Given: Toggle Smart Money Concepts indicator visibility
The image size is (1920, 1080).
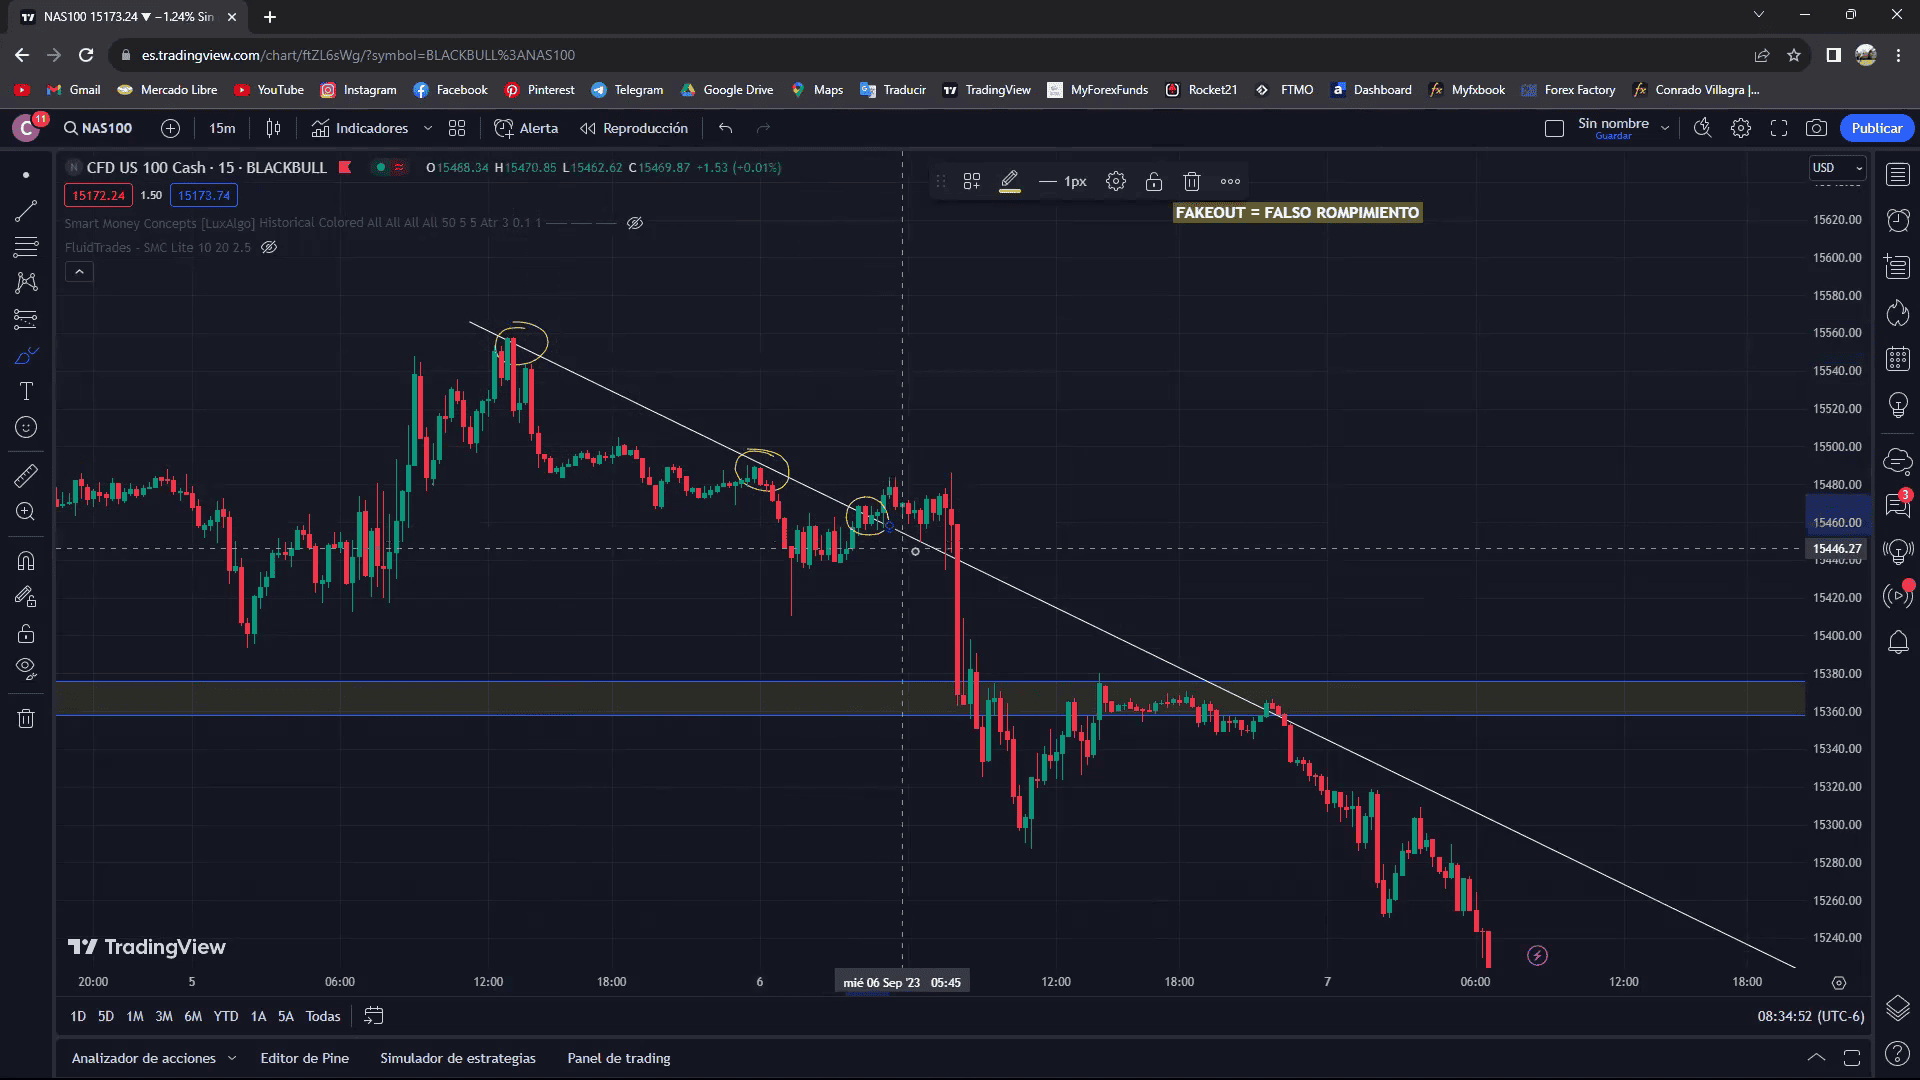Looking at the screenshot, I should click(635, 223).
